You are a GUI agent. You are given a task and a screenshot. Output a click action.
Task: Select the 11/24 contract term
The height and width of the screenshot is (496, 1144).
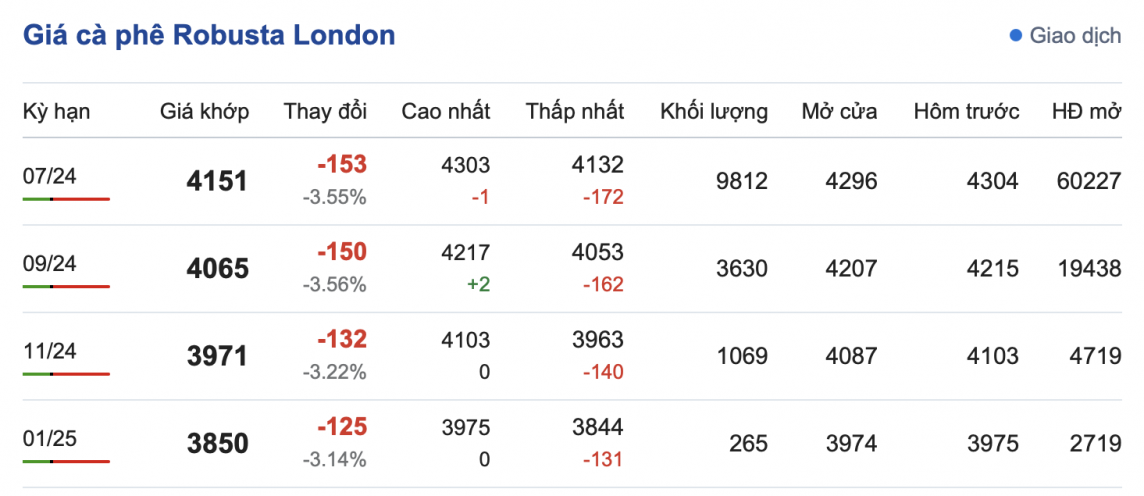50,352
